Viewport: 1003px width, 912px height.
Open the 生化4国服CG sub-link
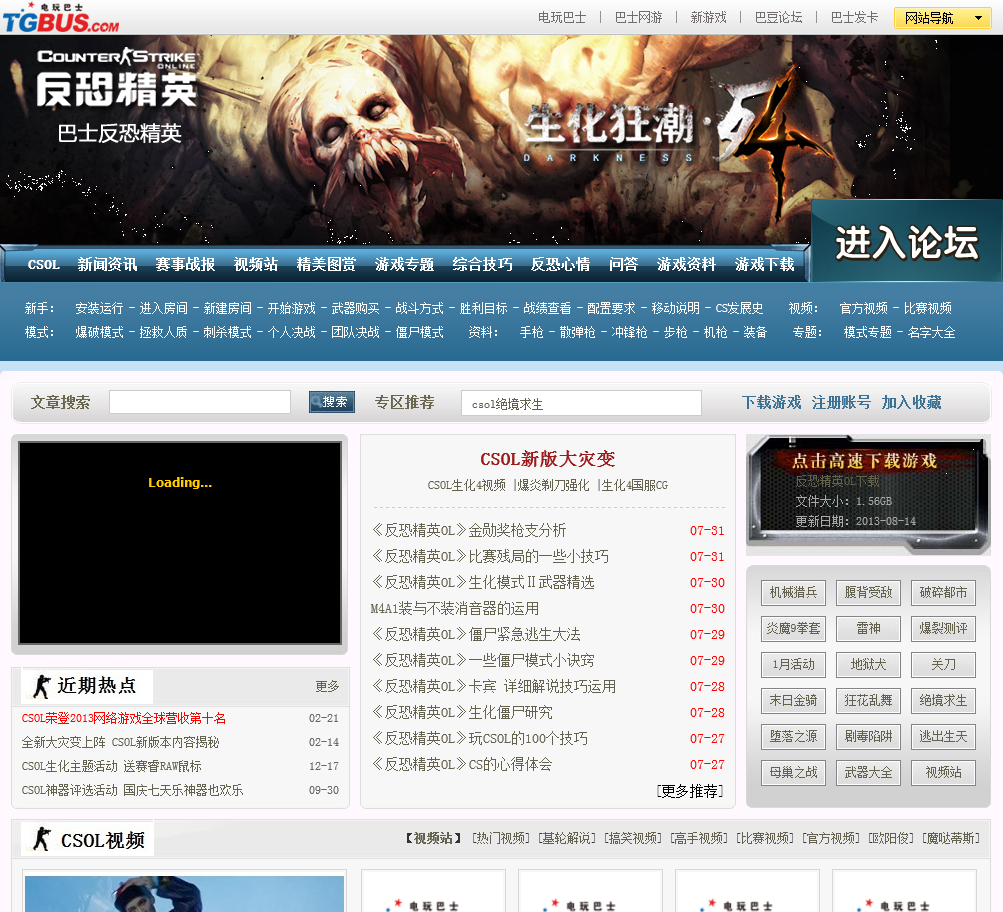pos(635,485)
